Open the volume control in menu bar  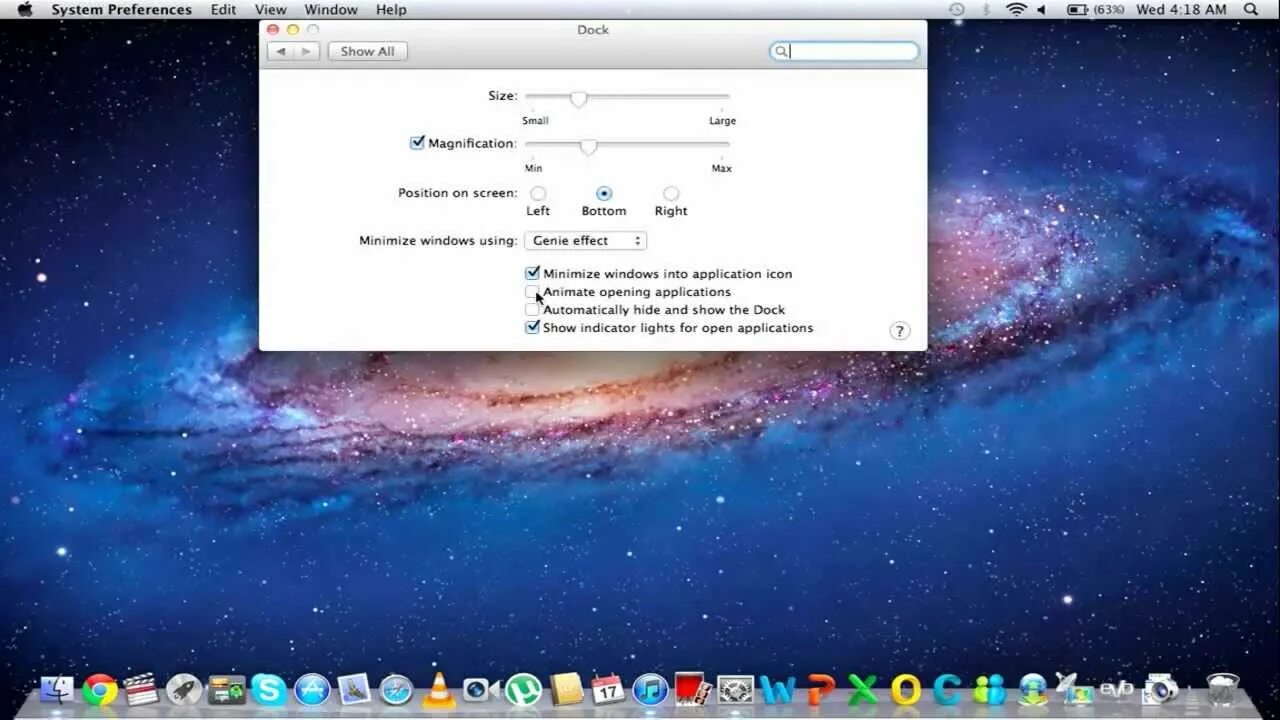1041,9
